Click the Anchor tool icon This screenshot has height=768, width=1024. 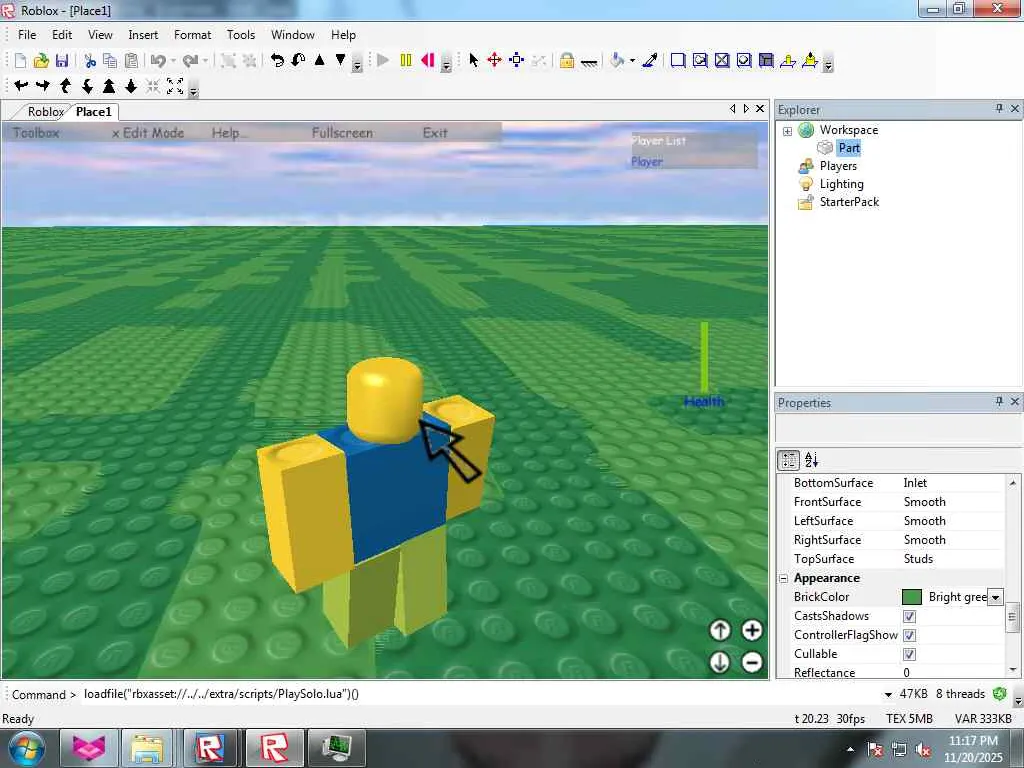[x=589, y=63]
